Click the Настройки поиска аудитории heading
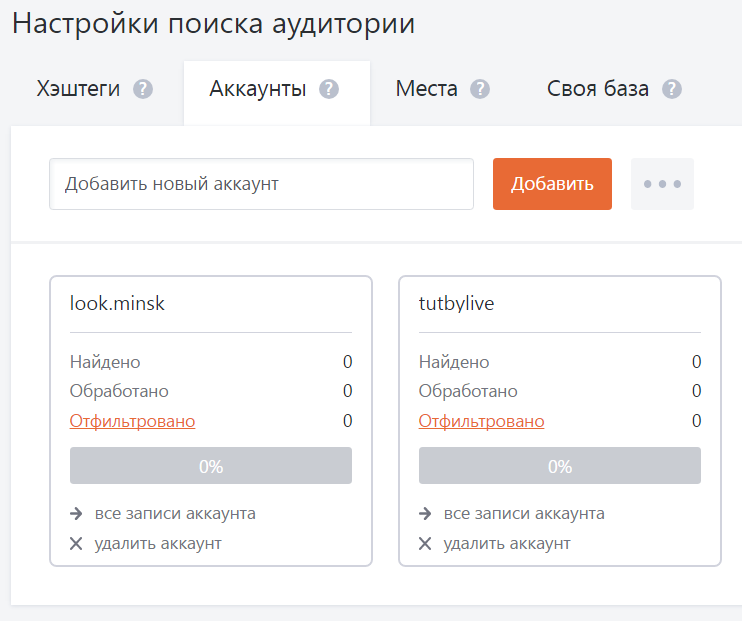This screenshot has width=742, height=621. point(213,24)
